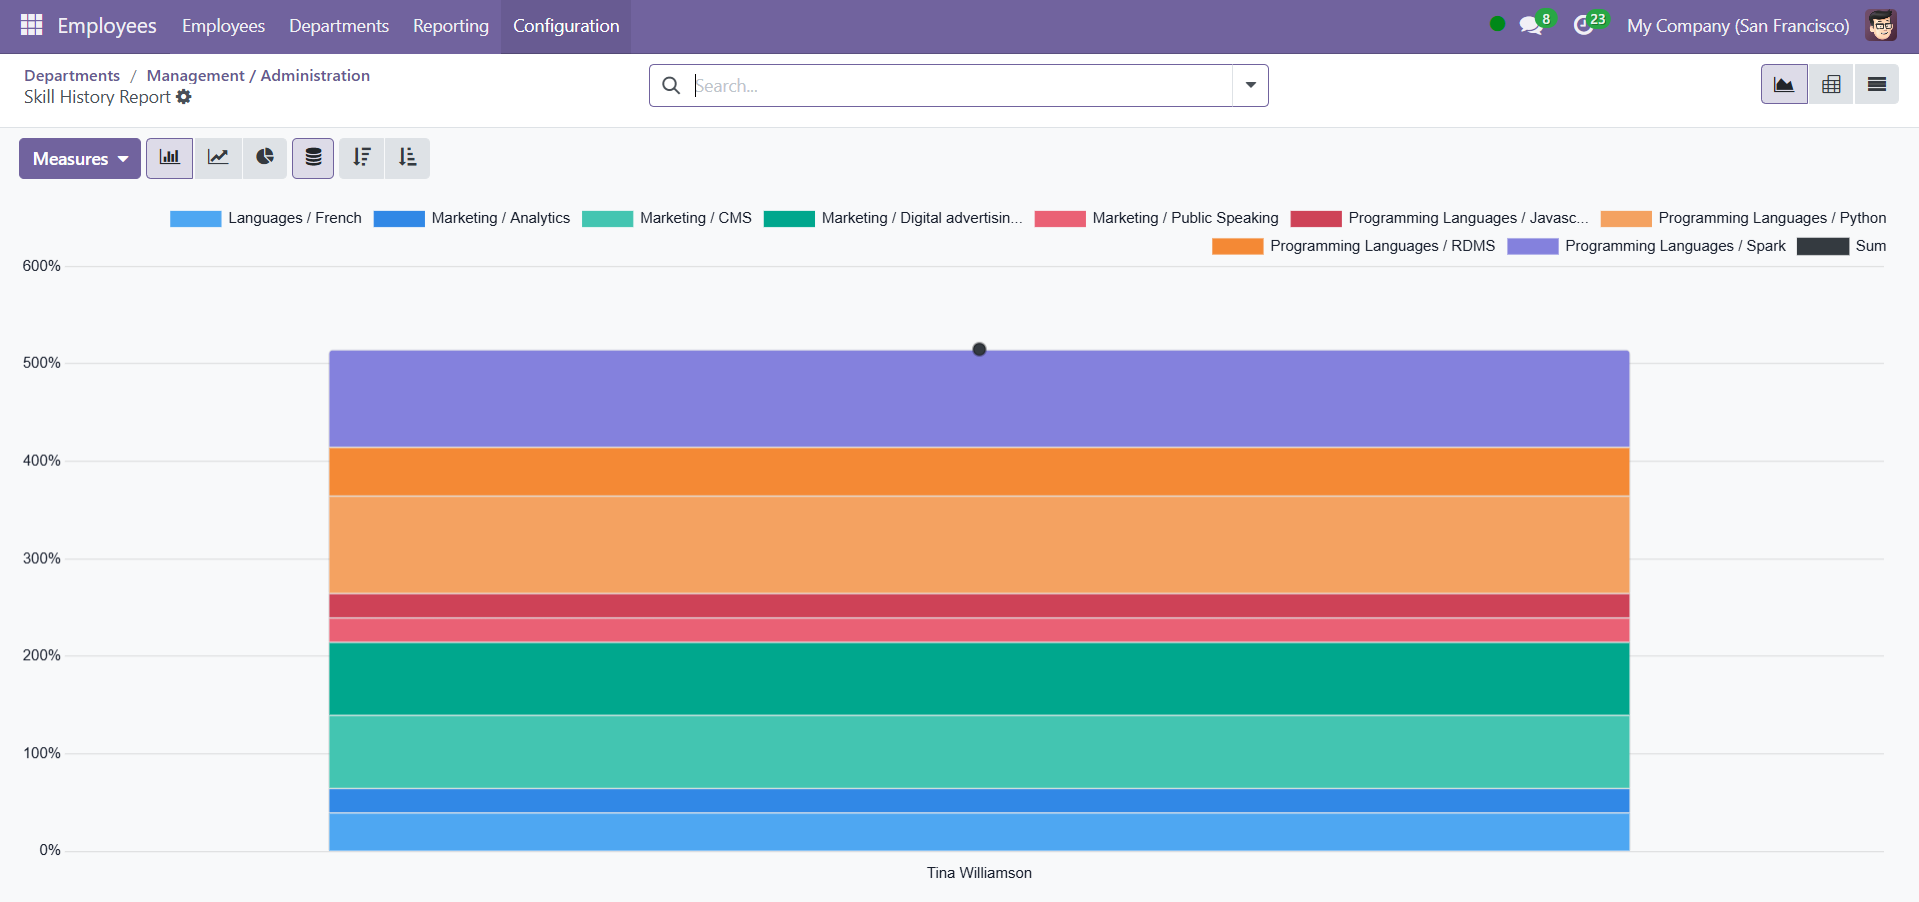1919x902 pixels.
Task: Open the My Company (San Francisco) switcher
Action: [x=1738, y=26]
